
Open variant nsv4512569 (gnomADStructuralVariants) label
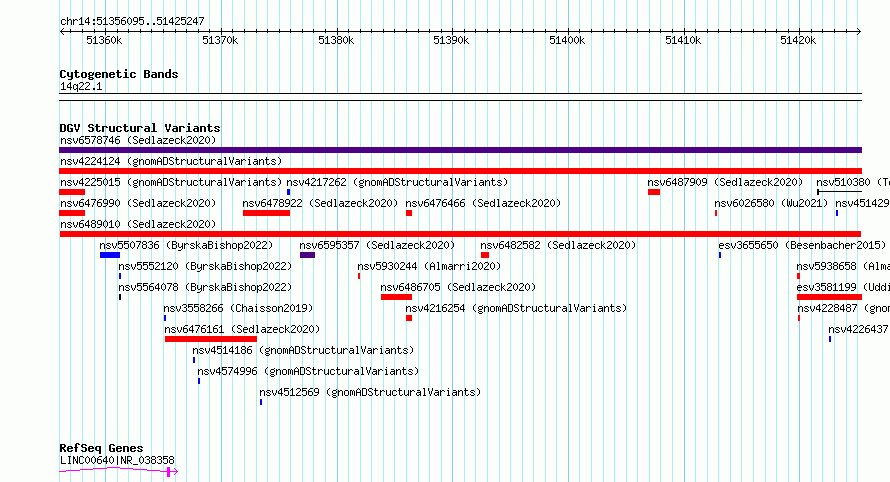370,392
